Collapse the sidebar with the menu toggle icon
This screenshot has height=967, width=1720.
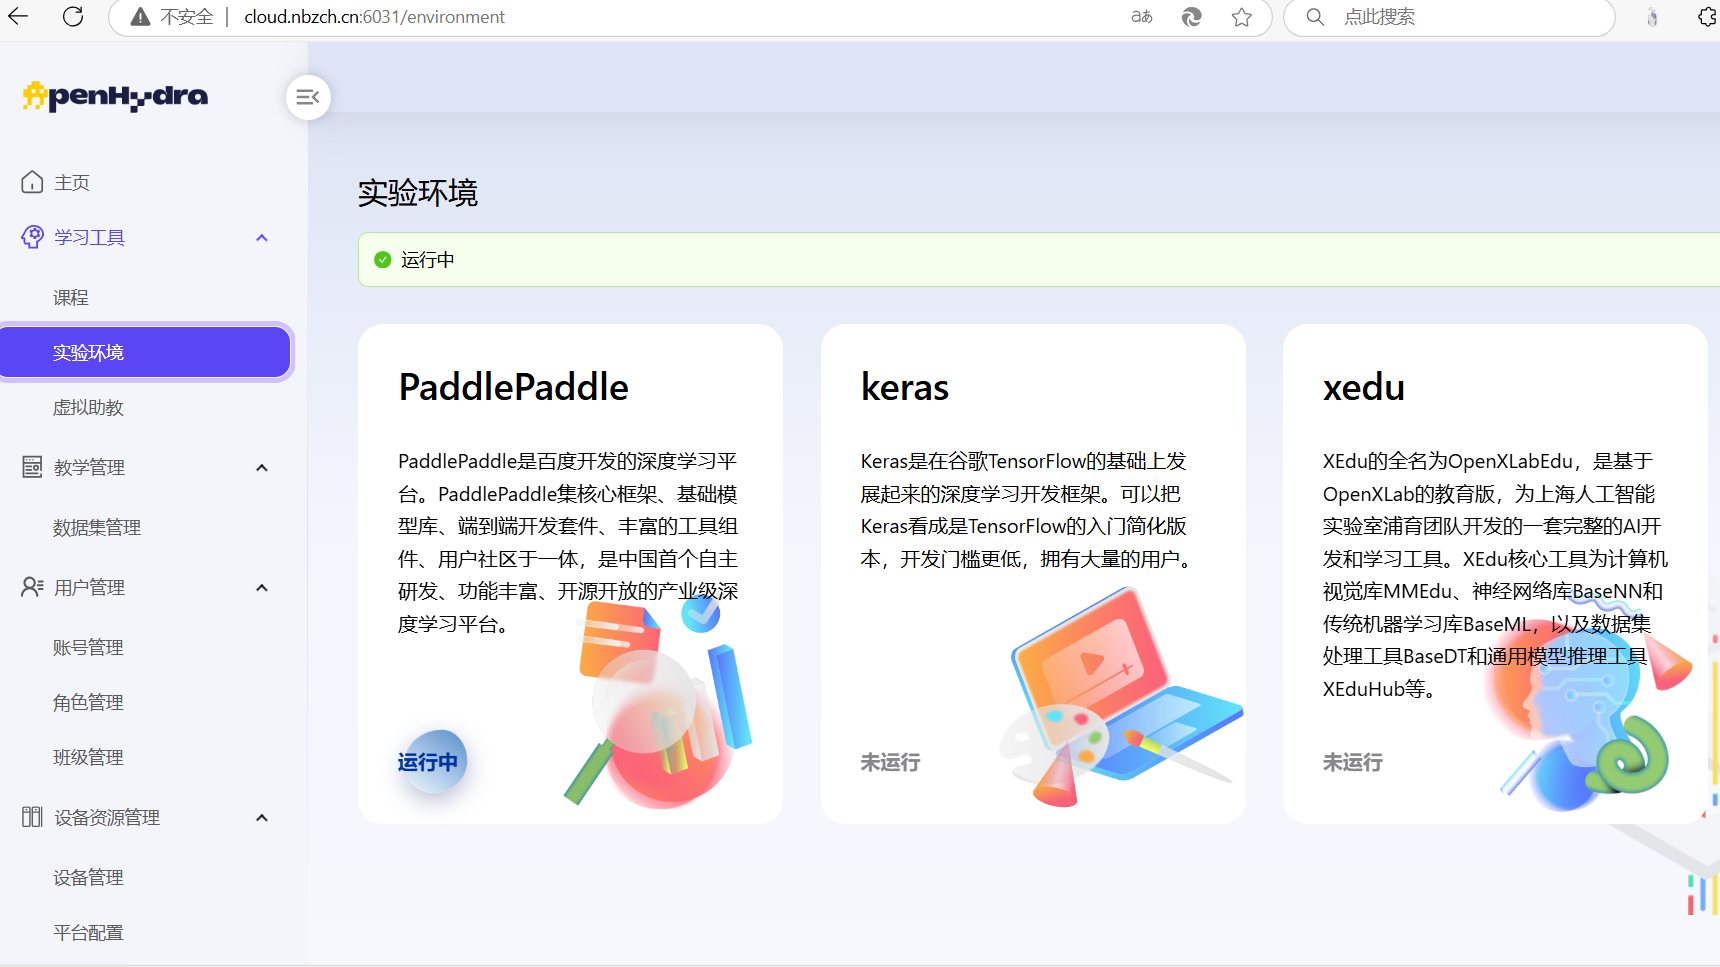click(x=308, y=97)
